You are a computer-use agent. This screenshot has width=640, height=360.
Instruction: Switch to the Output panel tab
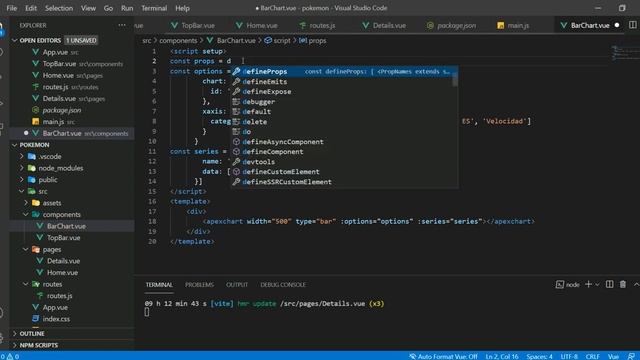237,285
